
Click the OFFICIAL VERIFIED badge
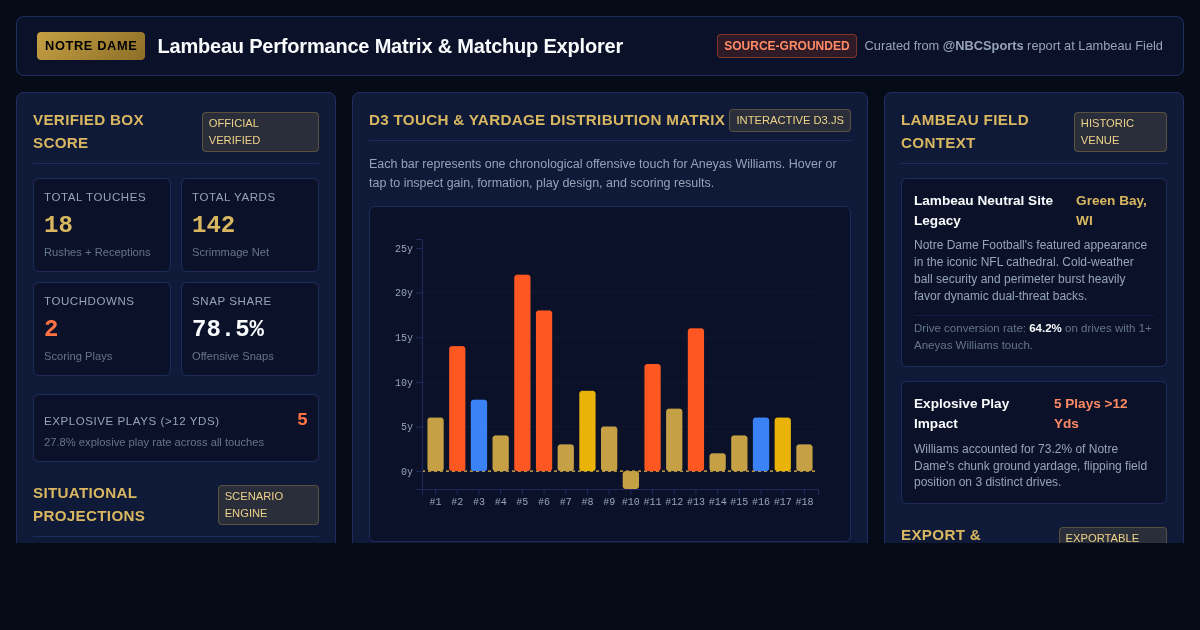(x=260, y=132)
